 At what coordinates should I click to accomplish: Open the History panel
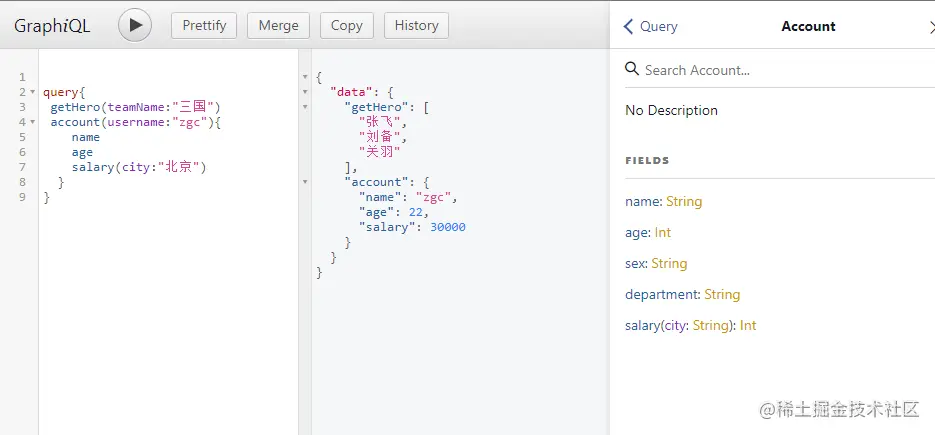[x=416, y=26]
